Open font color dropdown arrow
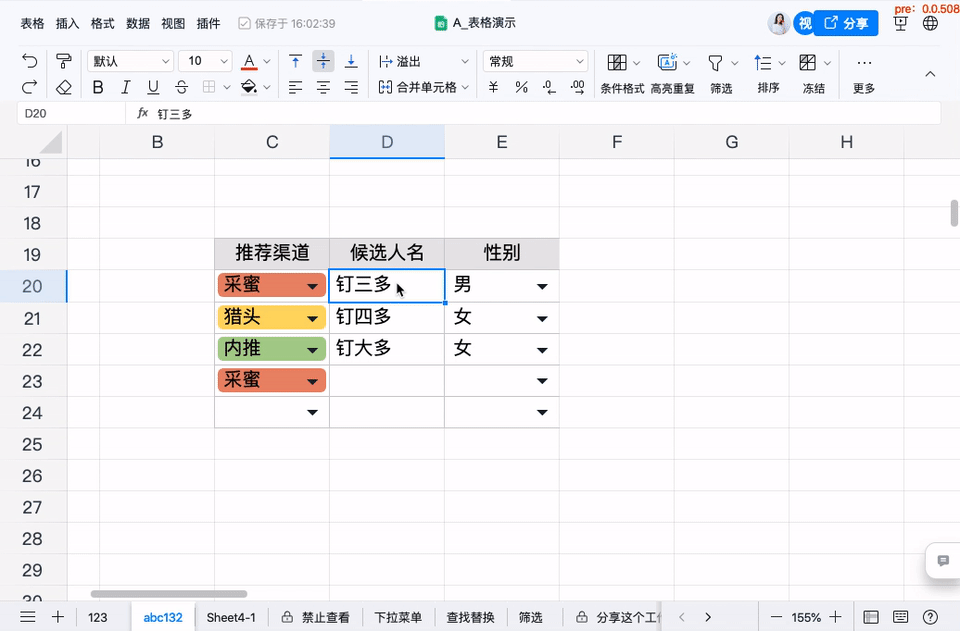This screenshot has width=960, height=631. pyautogui.click(x=267, y=61)
